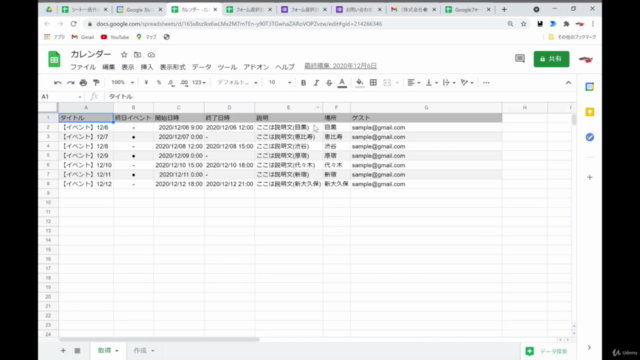Open Google Keep side panel icon

(589, 112)
